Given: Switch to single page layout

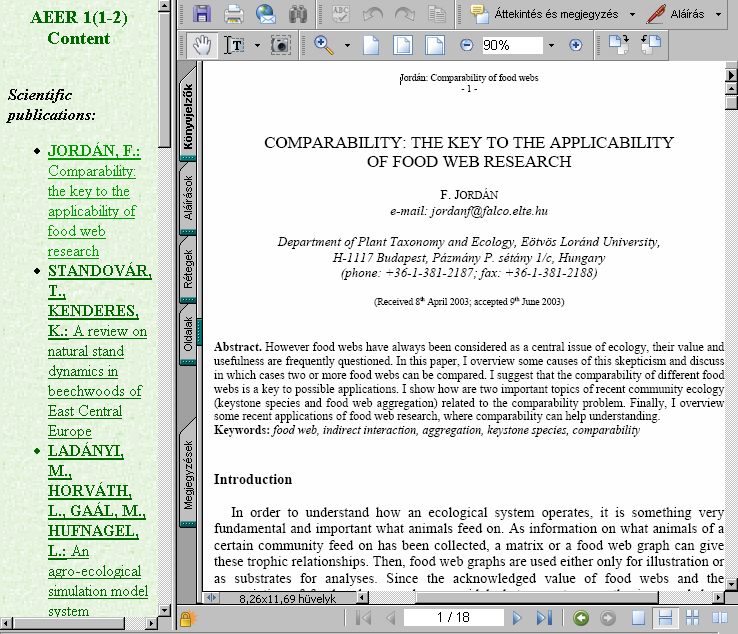Looking at the screenshot, I should click(x=638, y=617).
